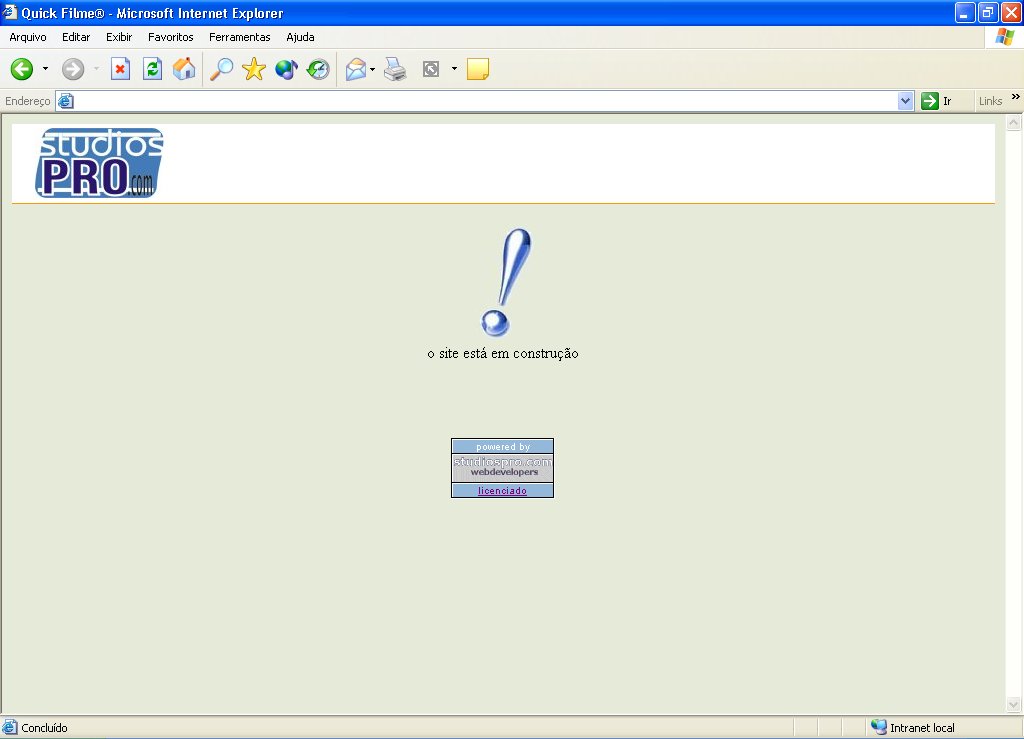Screen dimensions: 1024x739
Task: Open Favorites star panel
Action: coord(254,69)
